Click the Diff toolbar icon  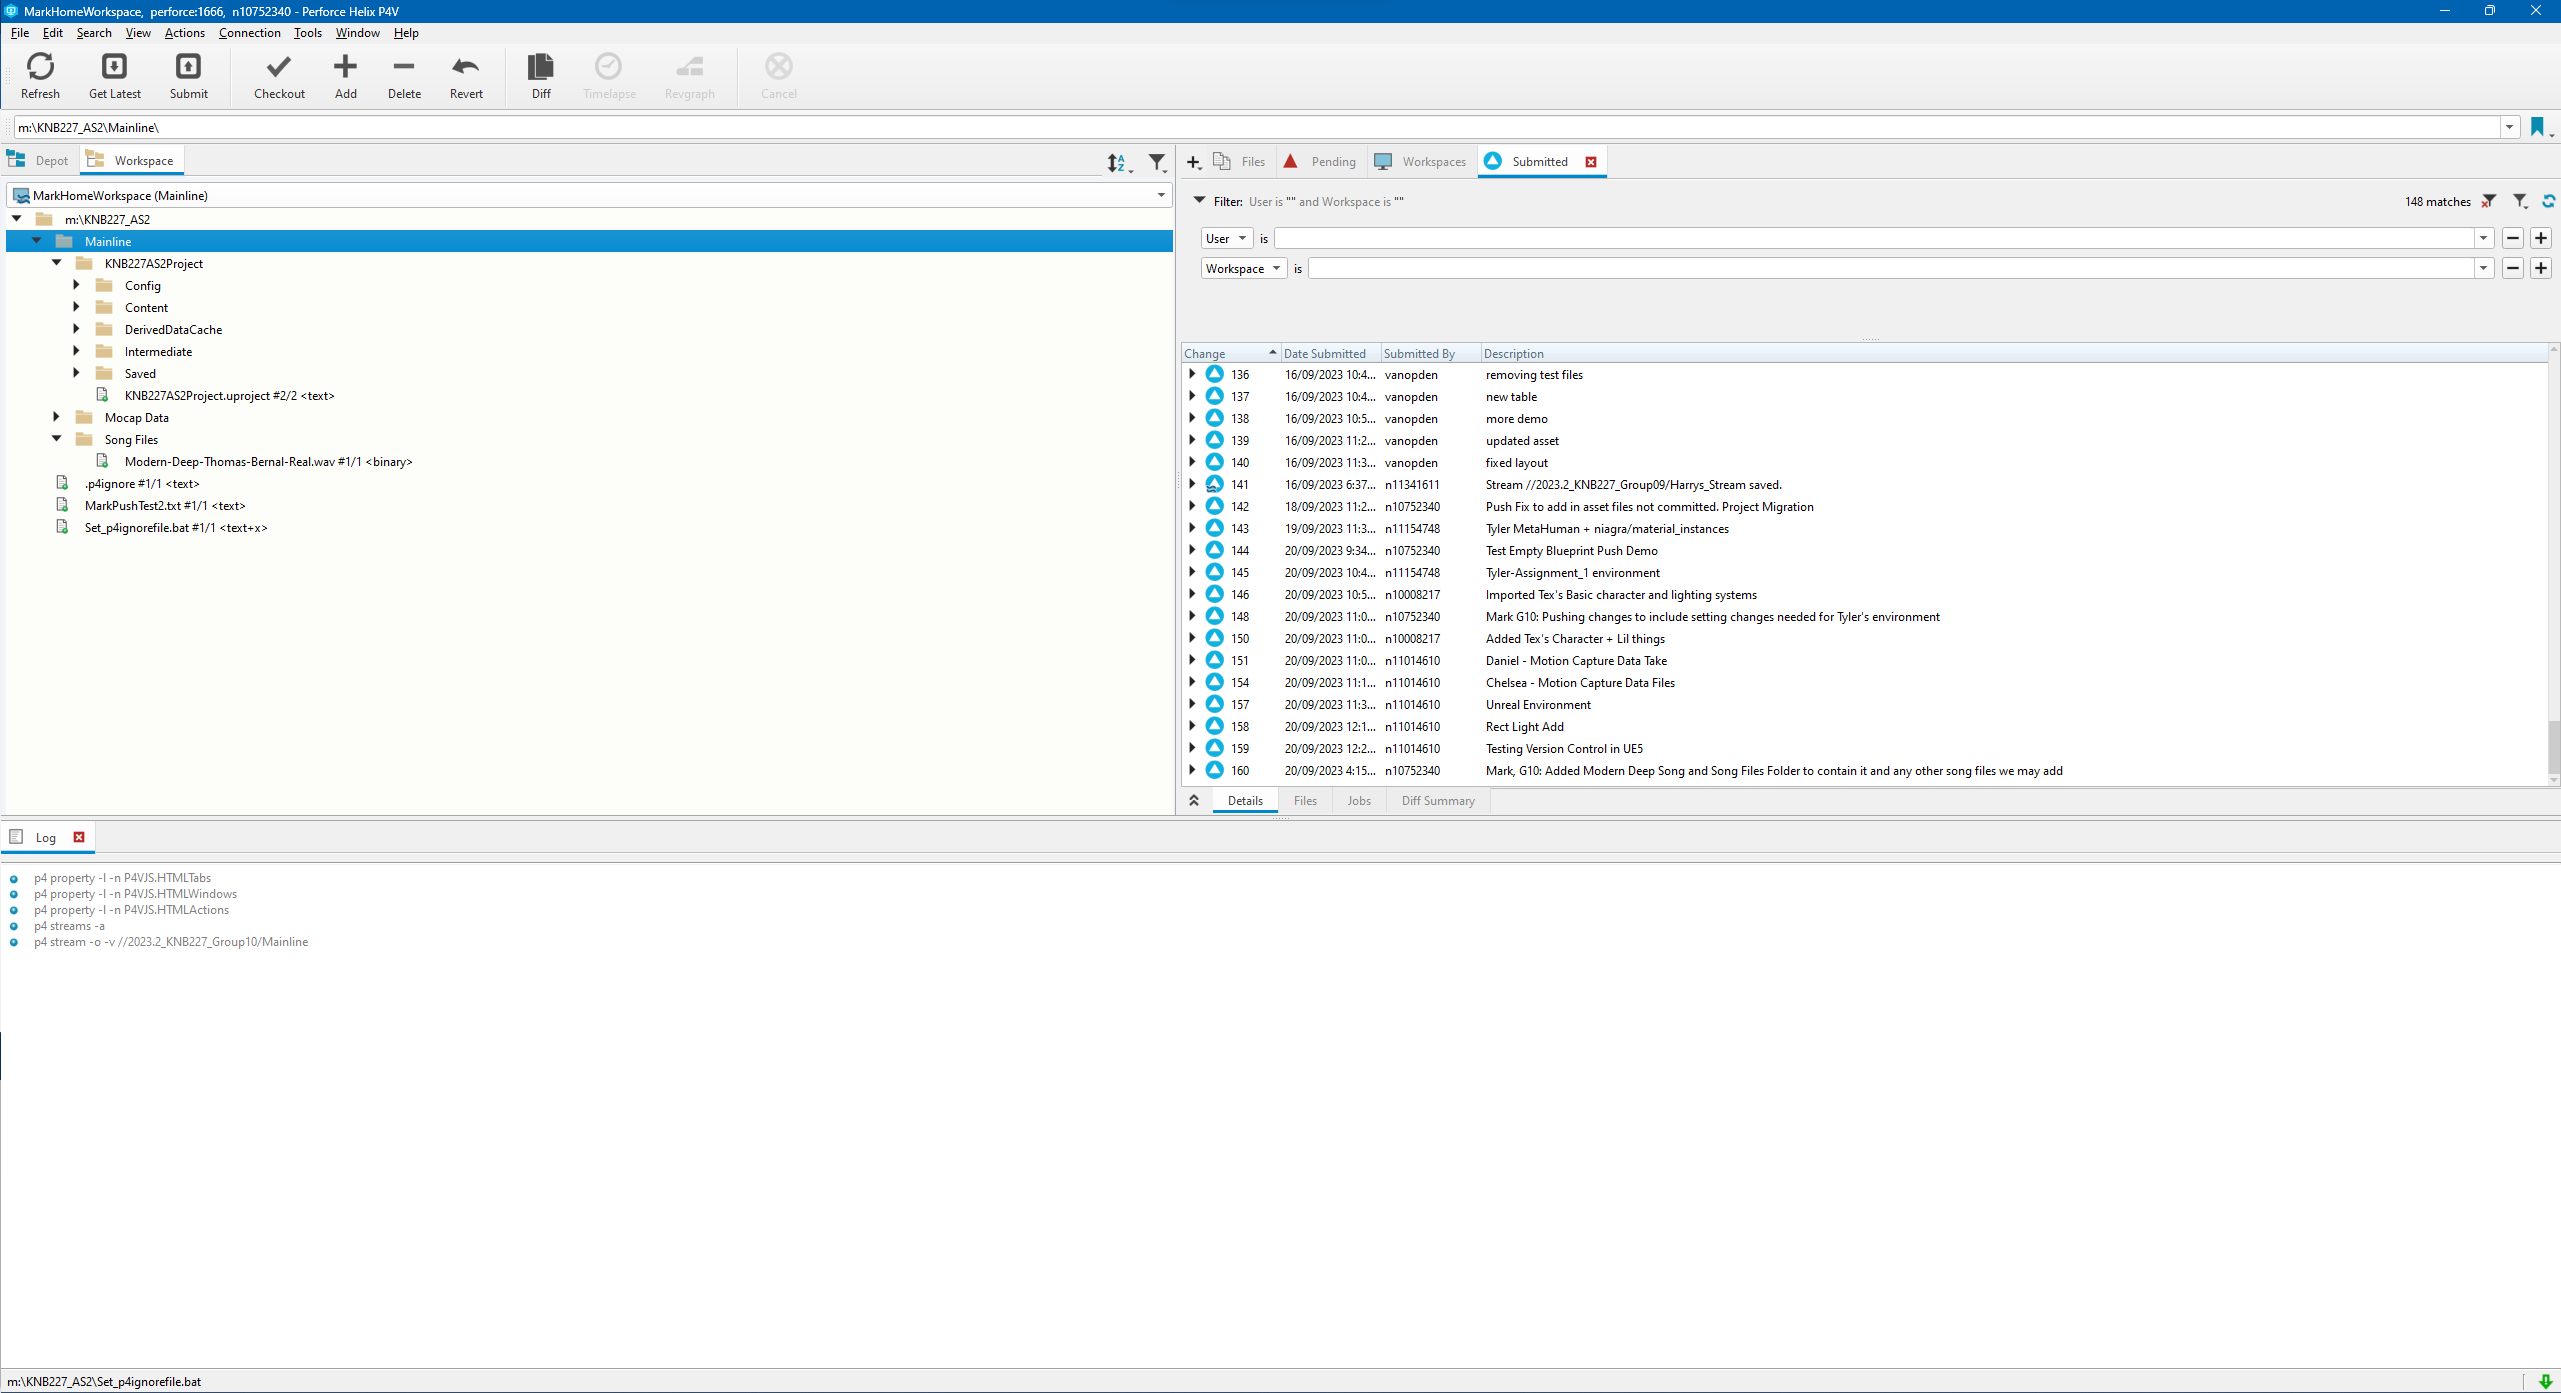(x=541, y=67)
